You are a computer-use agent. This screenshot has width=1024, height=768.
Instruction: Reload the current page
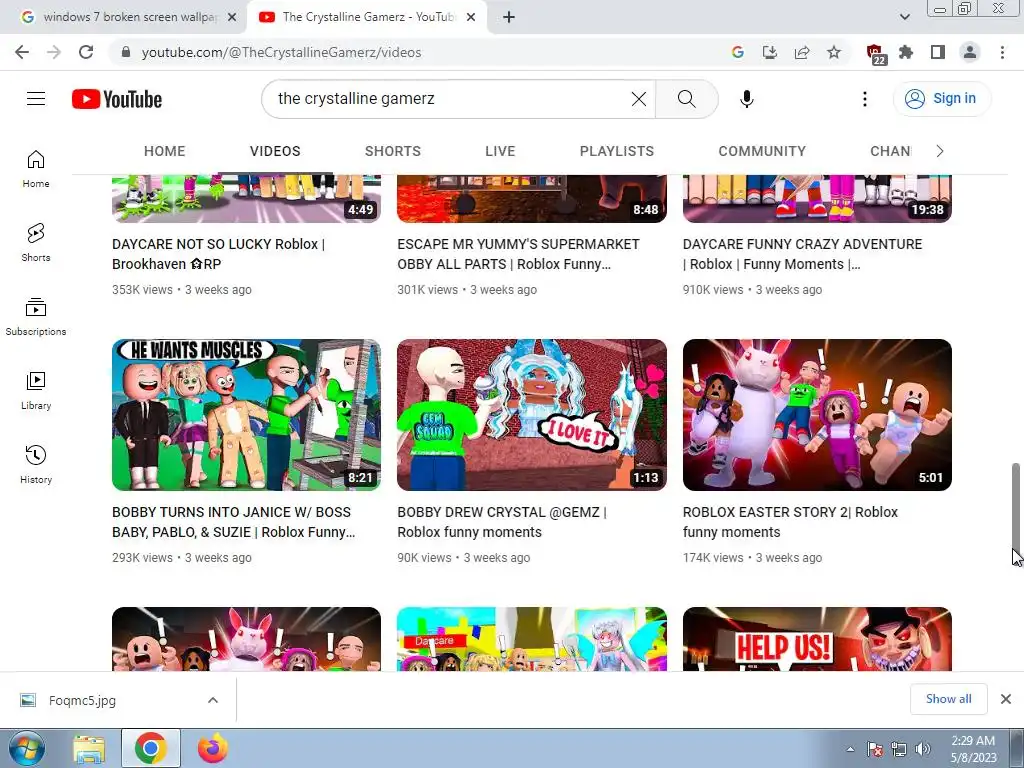(x=86, y=52)
